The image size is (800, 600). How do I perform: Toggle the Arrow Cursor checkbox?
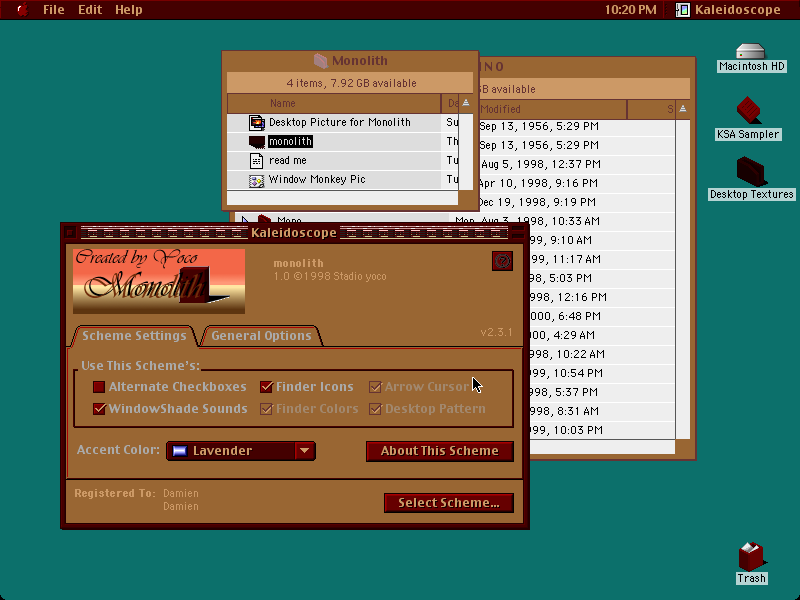[x=375, y=387]
